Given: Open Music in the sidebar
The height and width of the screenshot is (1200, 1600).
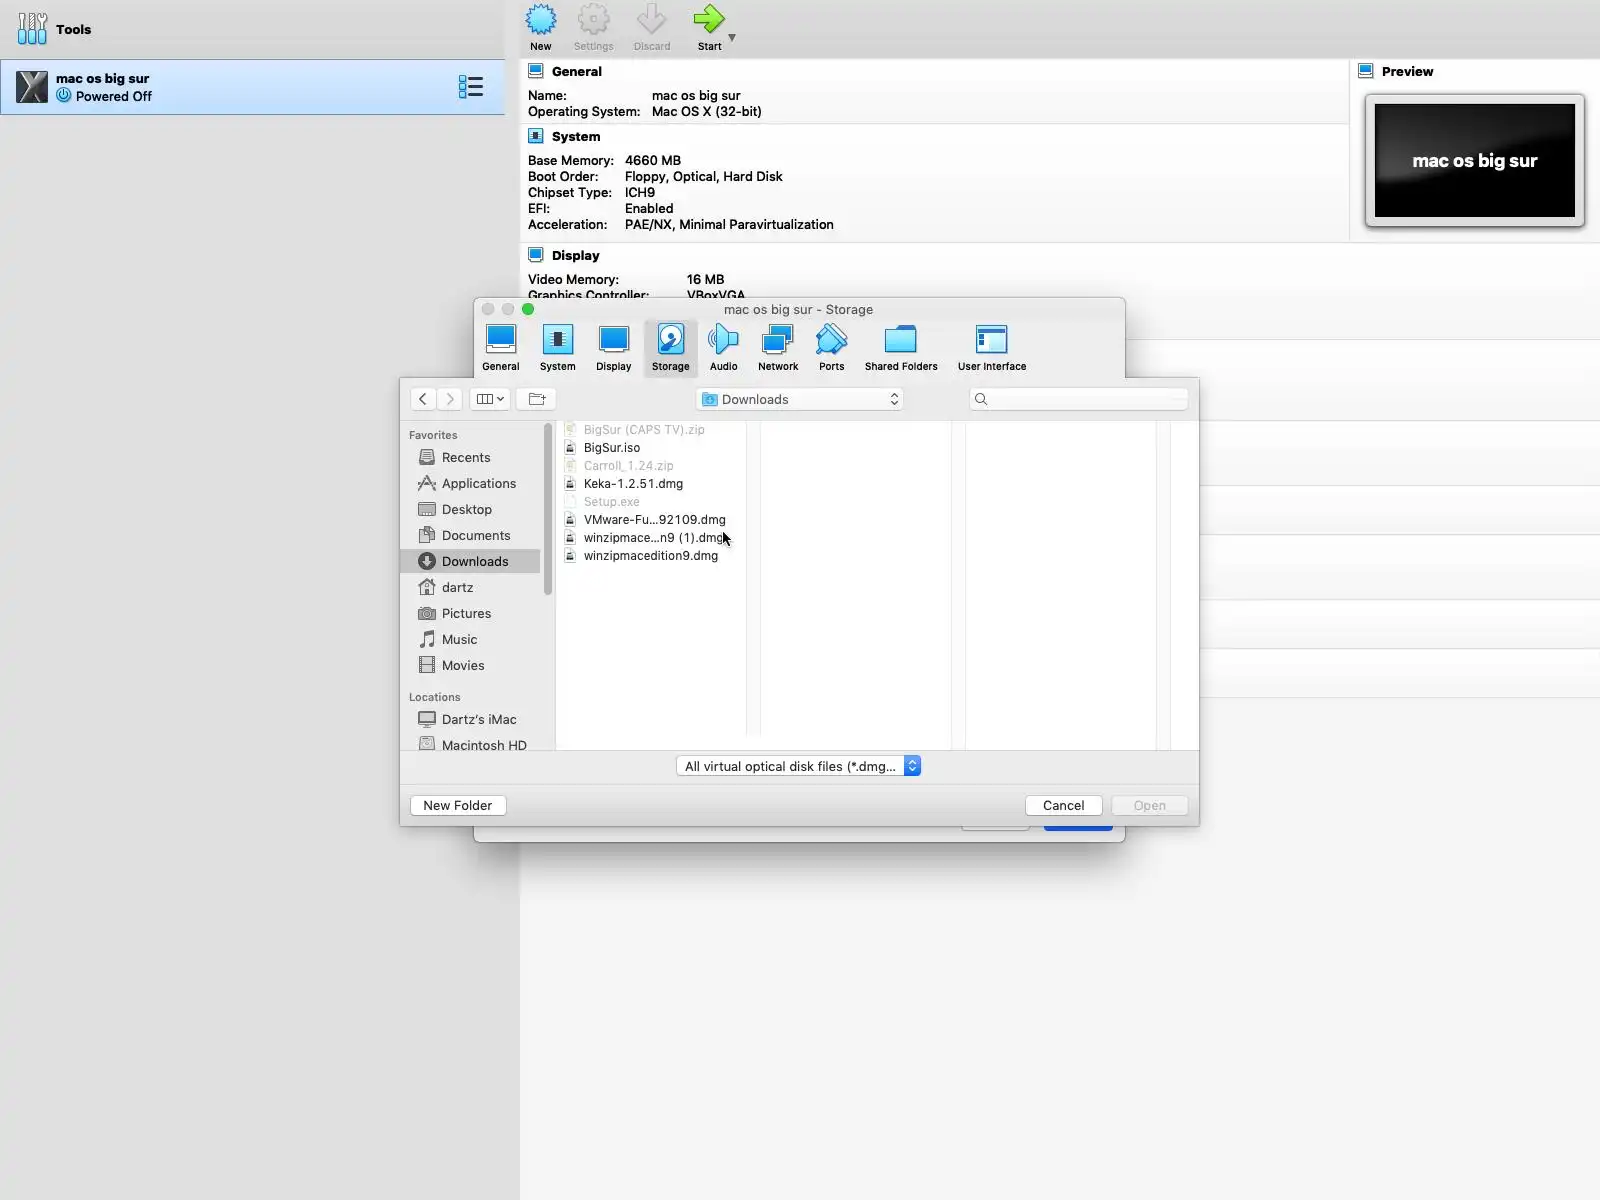Looking at the screenshot, I should point(470,639).
